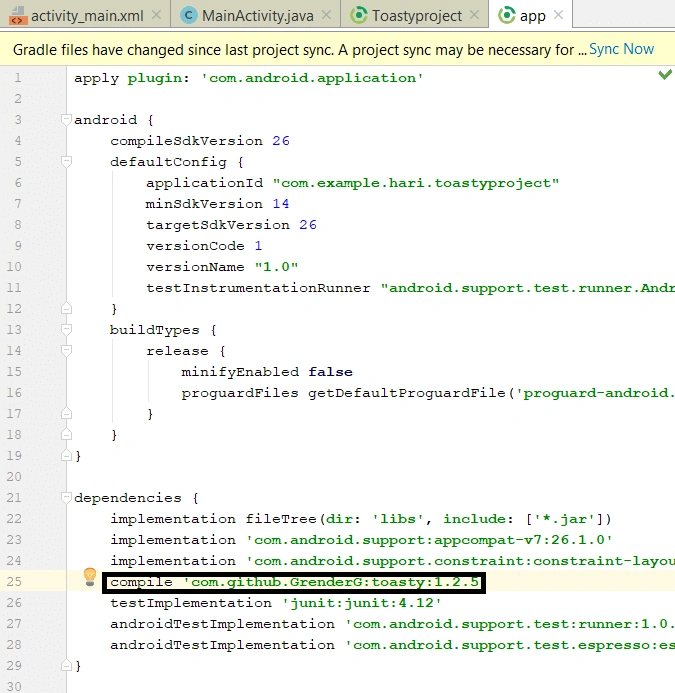
Task: Close the MainActivity.java tab
Action: 326,15
